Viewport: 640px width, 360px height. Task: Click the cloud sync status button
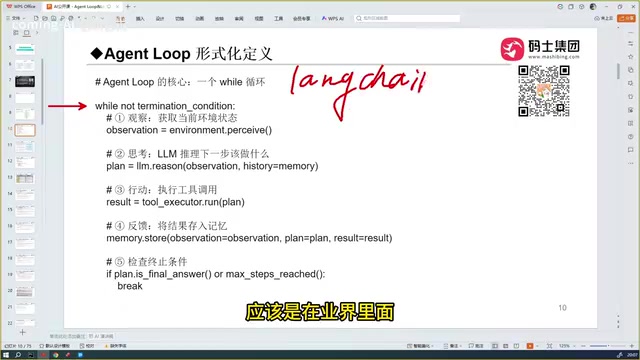point(604,18)
